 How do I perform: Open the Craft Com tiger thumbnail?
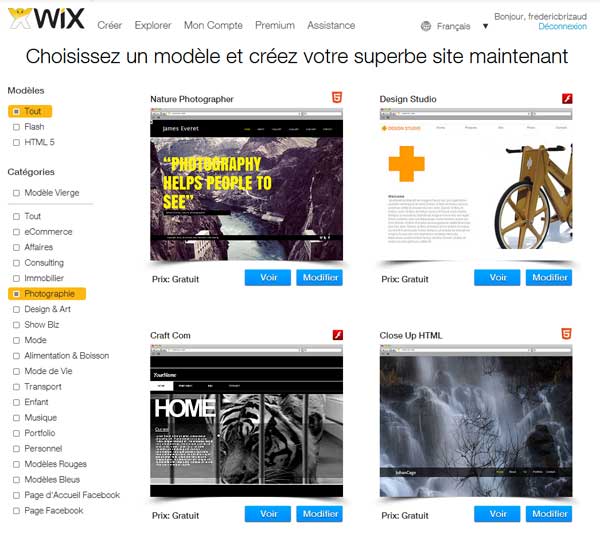click(246, 421)
